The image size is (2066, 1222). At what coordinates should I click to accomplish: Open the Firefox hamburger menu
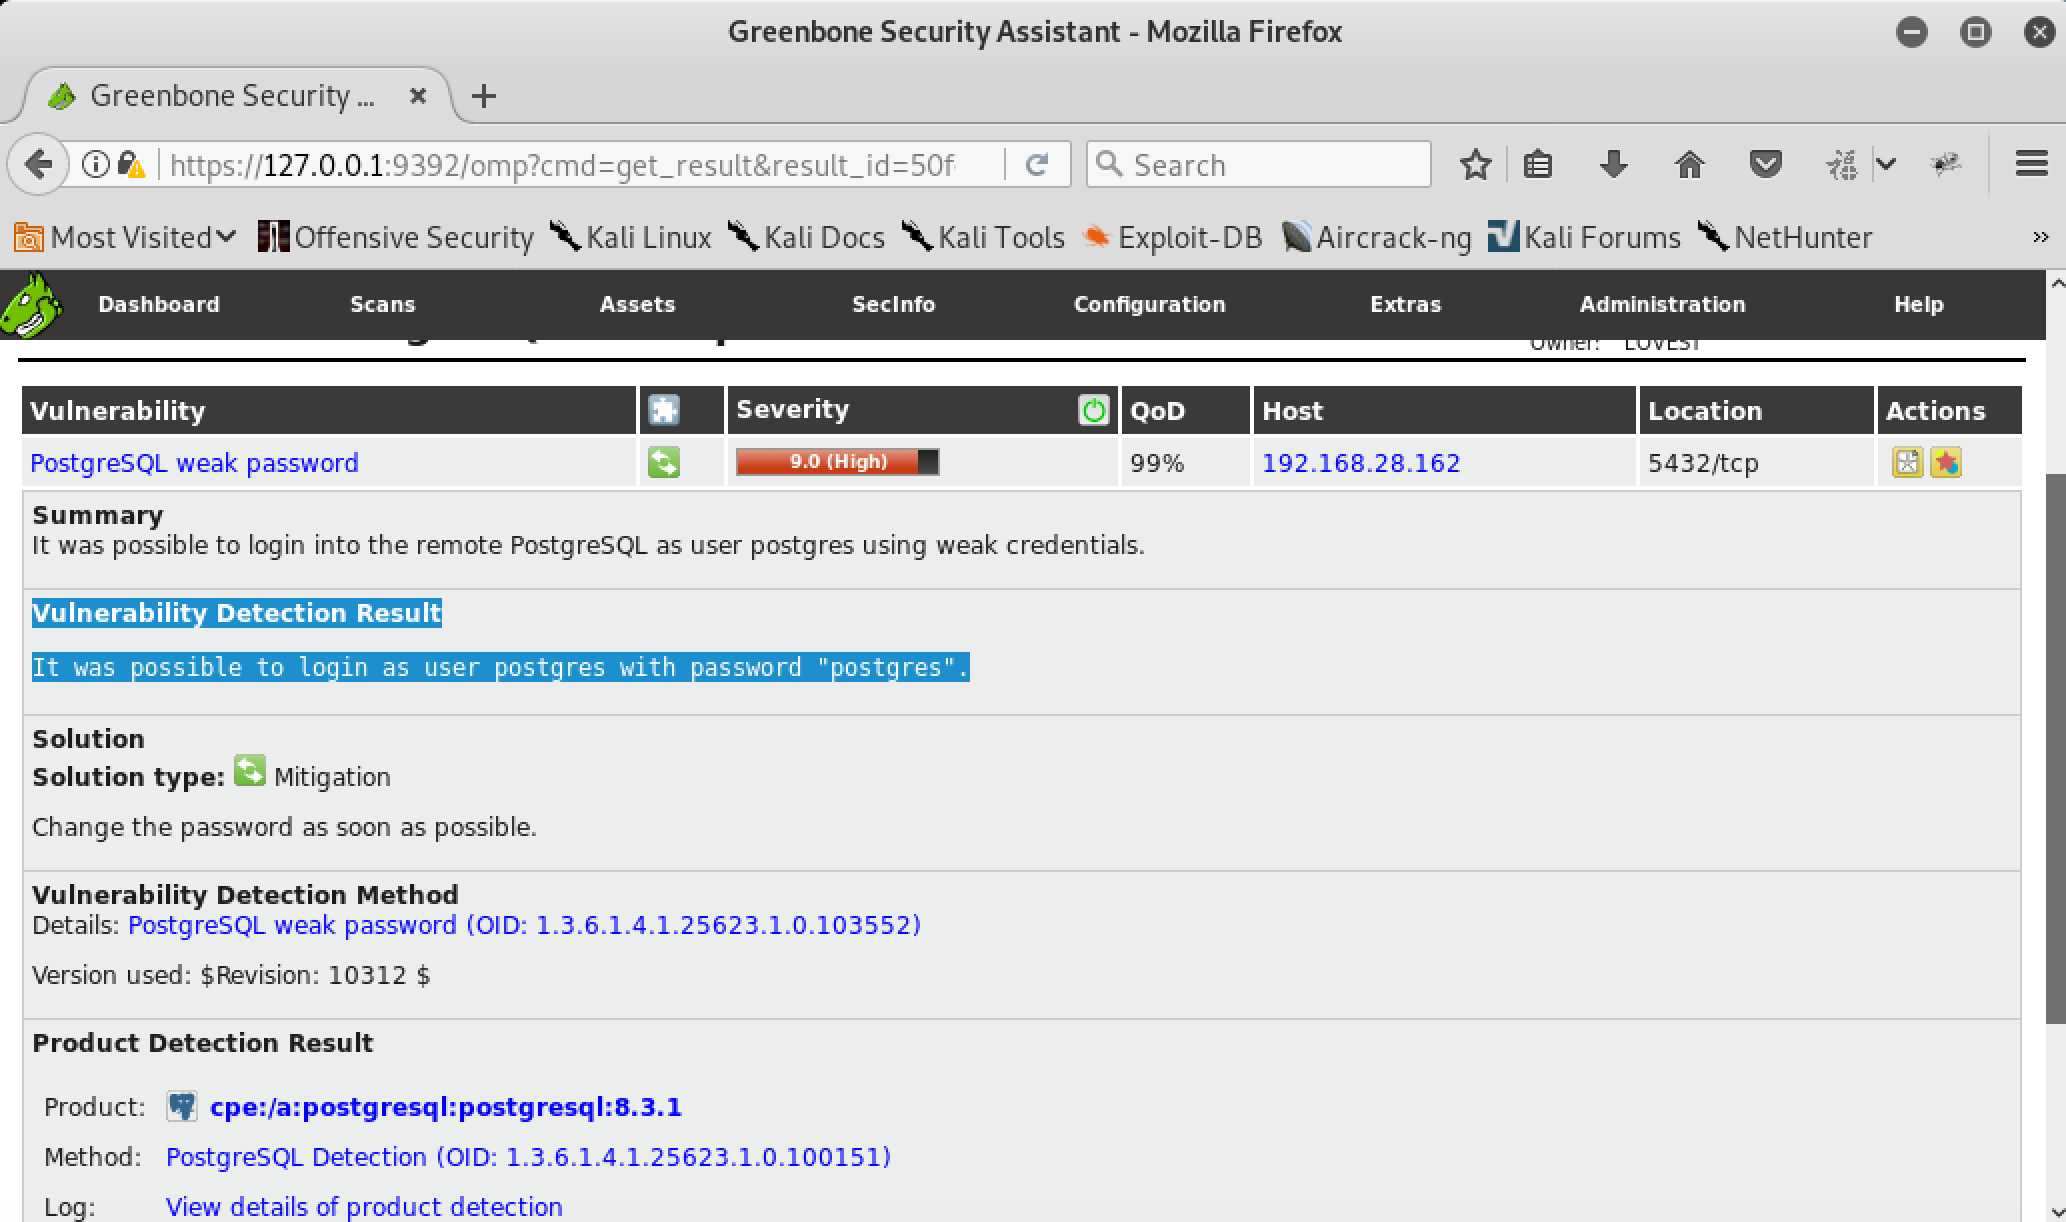point(2031,164)
